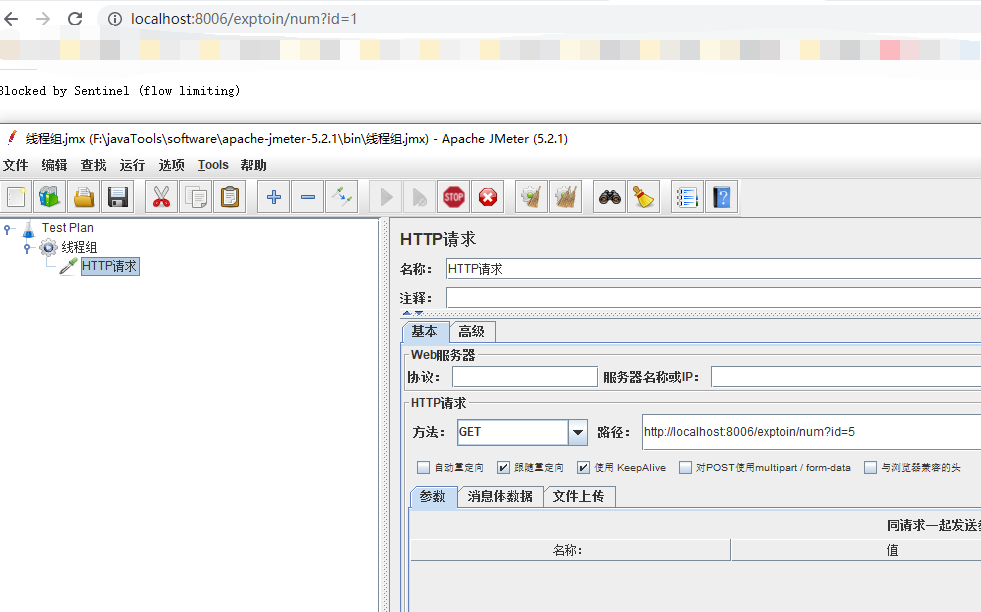This screenshot has height=612, width=981.
Task: Collapse all nodes with the minus icon
Action: pyautogui.click(x=308, y=197)
